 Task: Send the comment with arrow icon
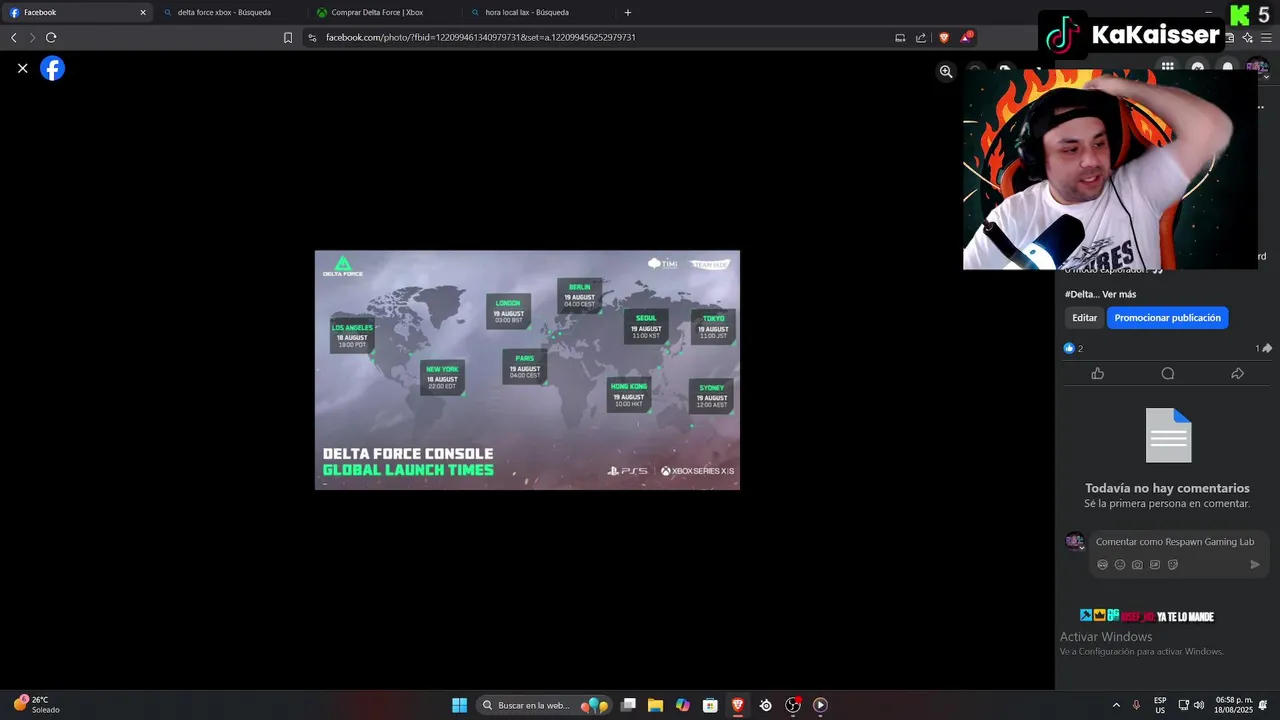tap(1255, 565)
